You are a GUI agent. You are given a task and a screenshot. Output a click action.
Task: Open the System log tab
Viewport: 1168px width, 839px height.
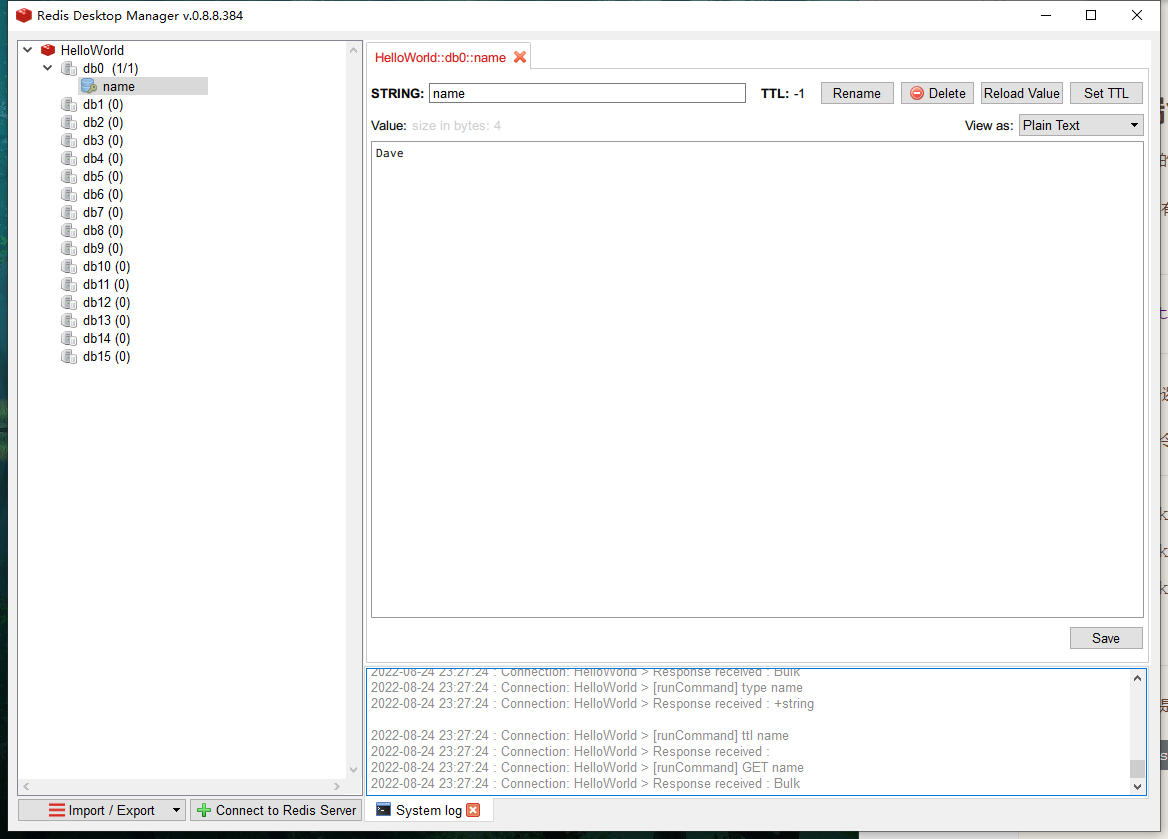click(428, 810)
